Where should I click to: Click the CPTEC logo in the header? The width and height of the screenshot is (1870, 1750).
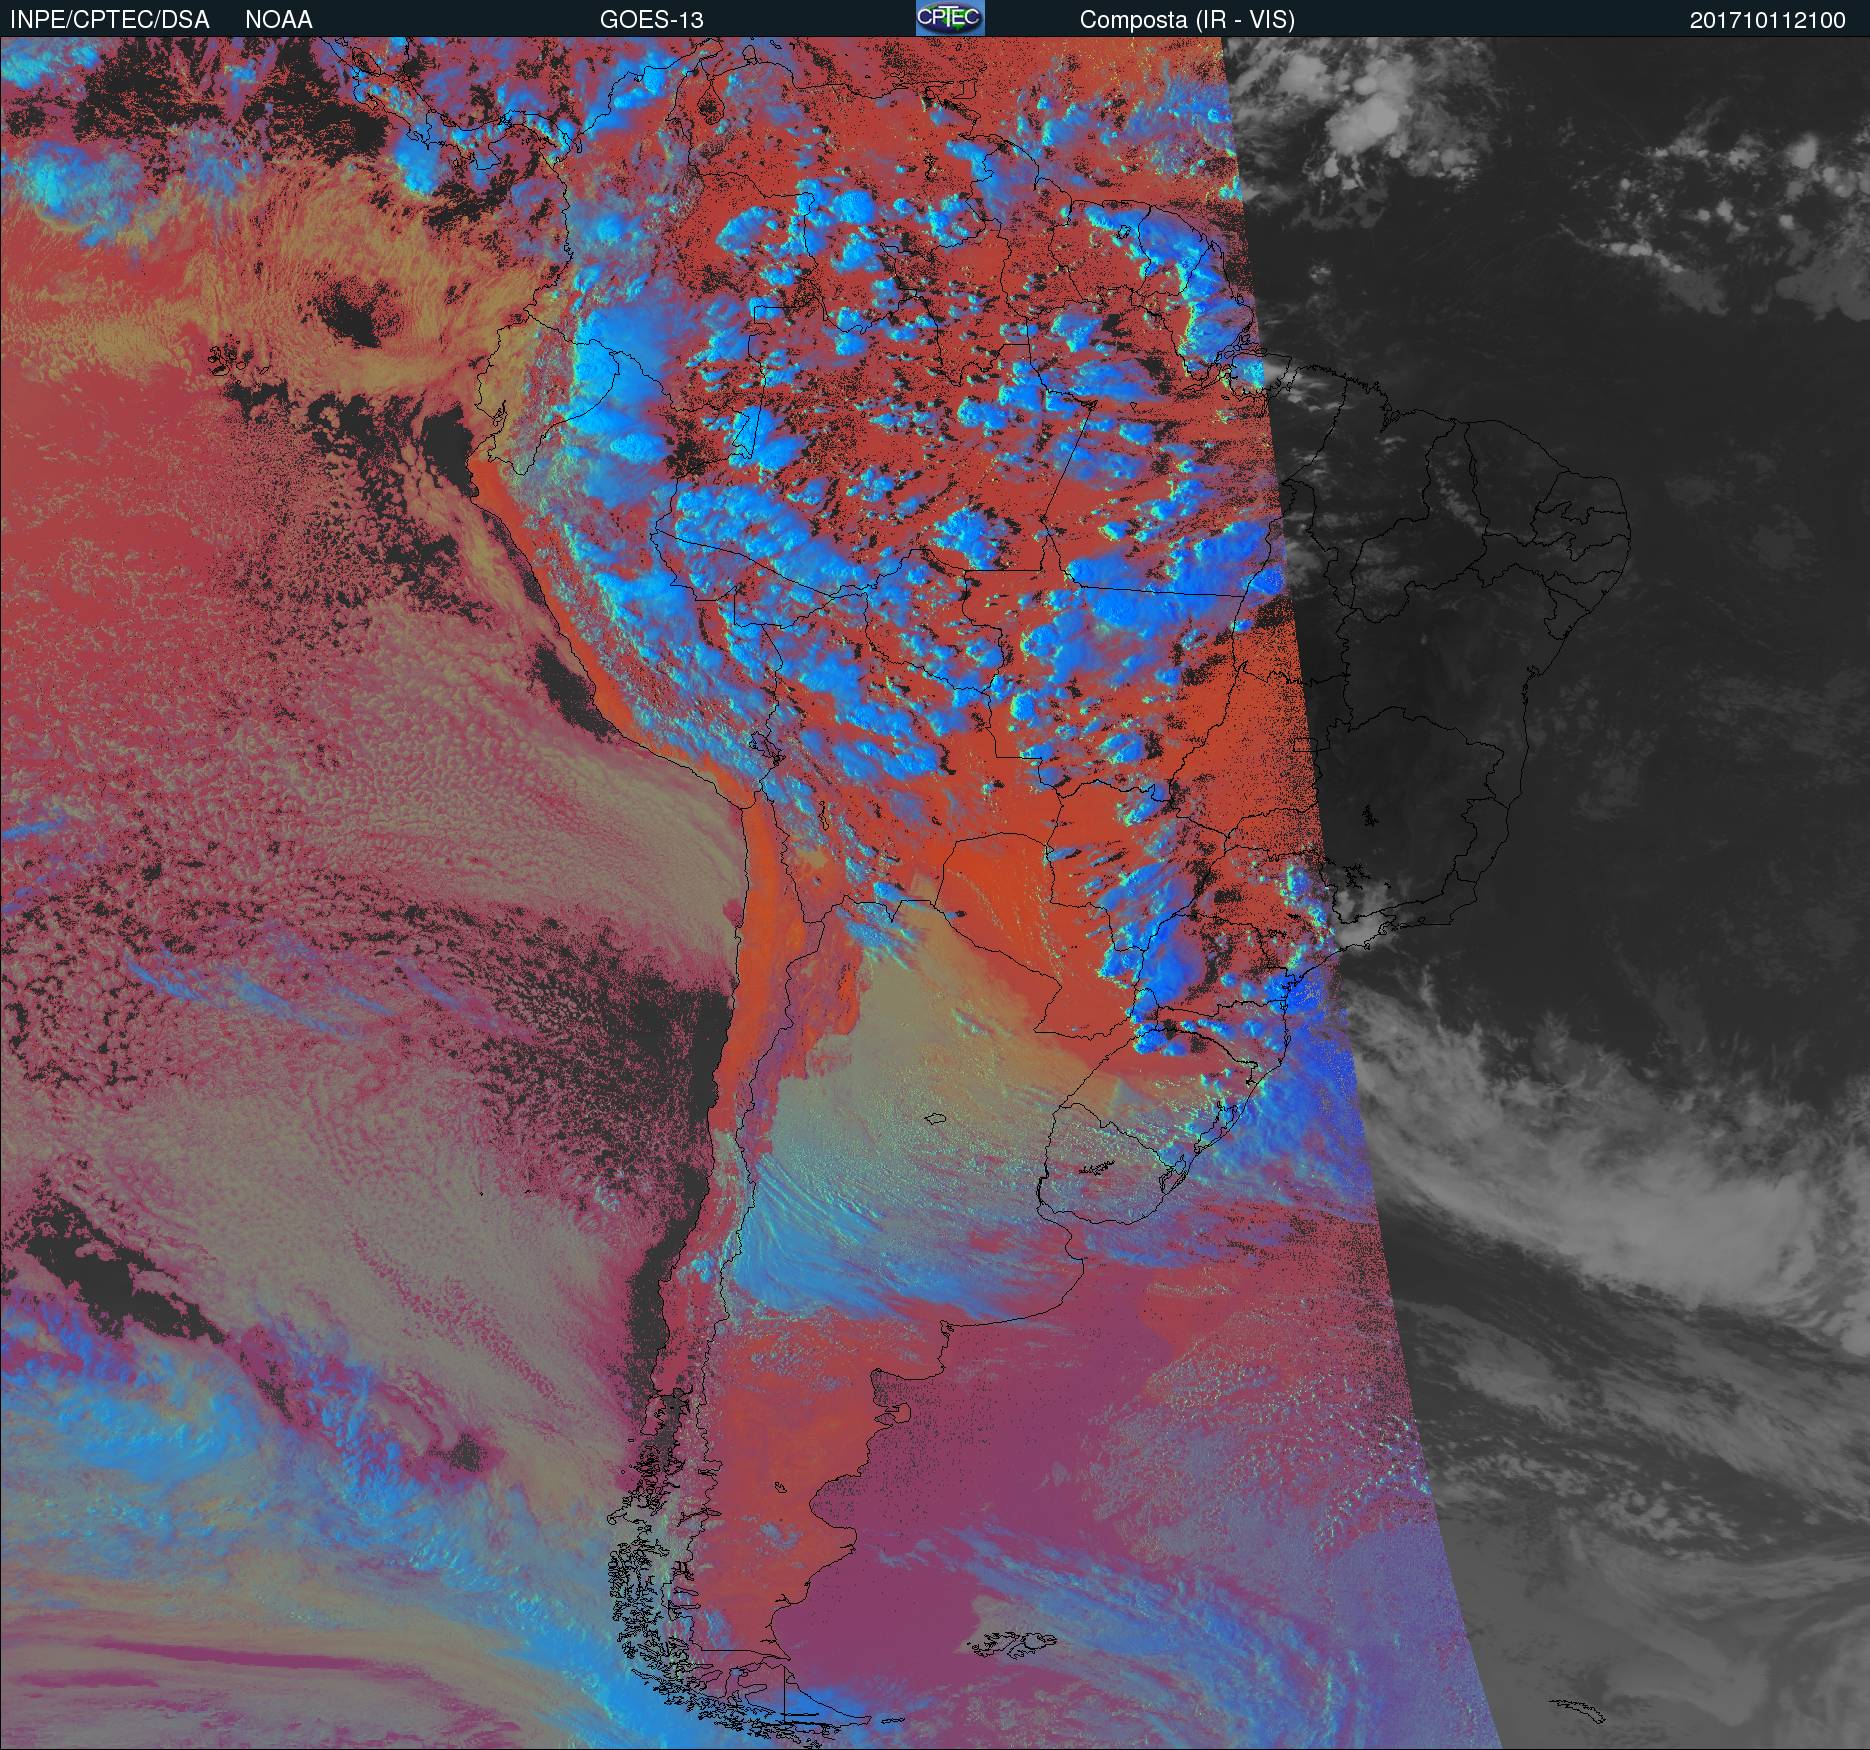(950, 18)
